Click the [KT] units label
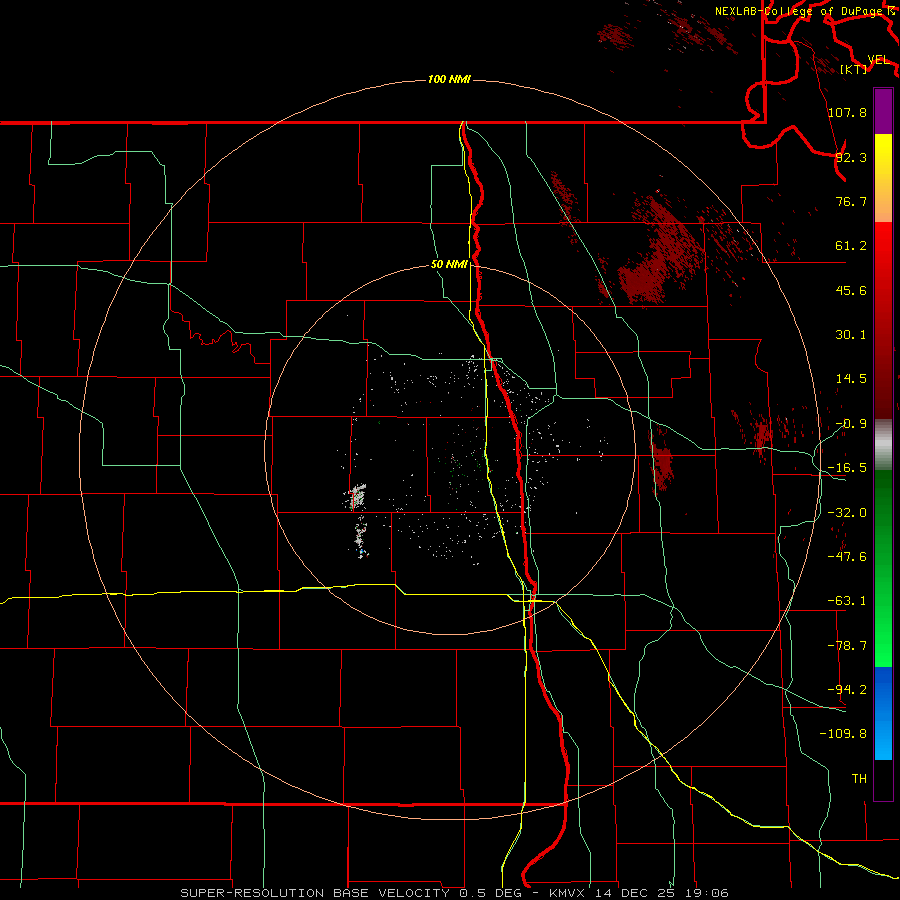The width and height of the screenshot is (900, 900). point(854,69)
